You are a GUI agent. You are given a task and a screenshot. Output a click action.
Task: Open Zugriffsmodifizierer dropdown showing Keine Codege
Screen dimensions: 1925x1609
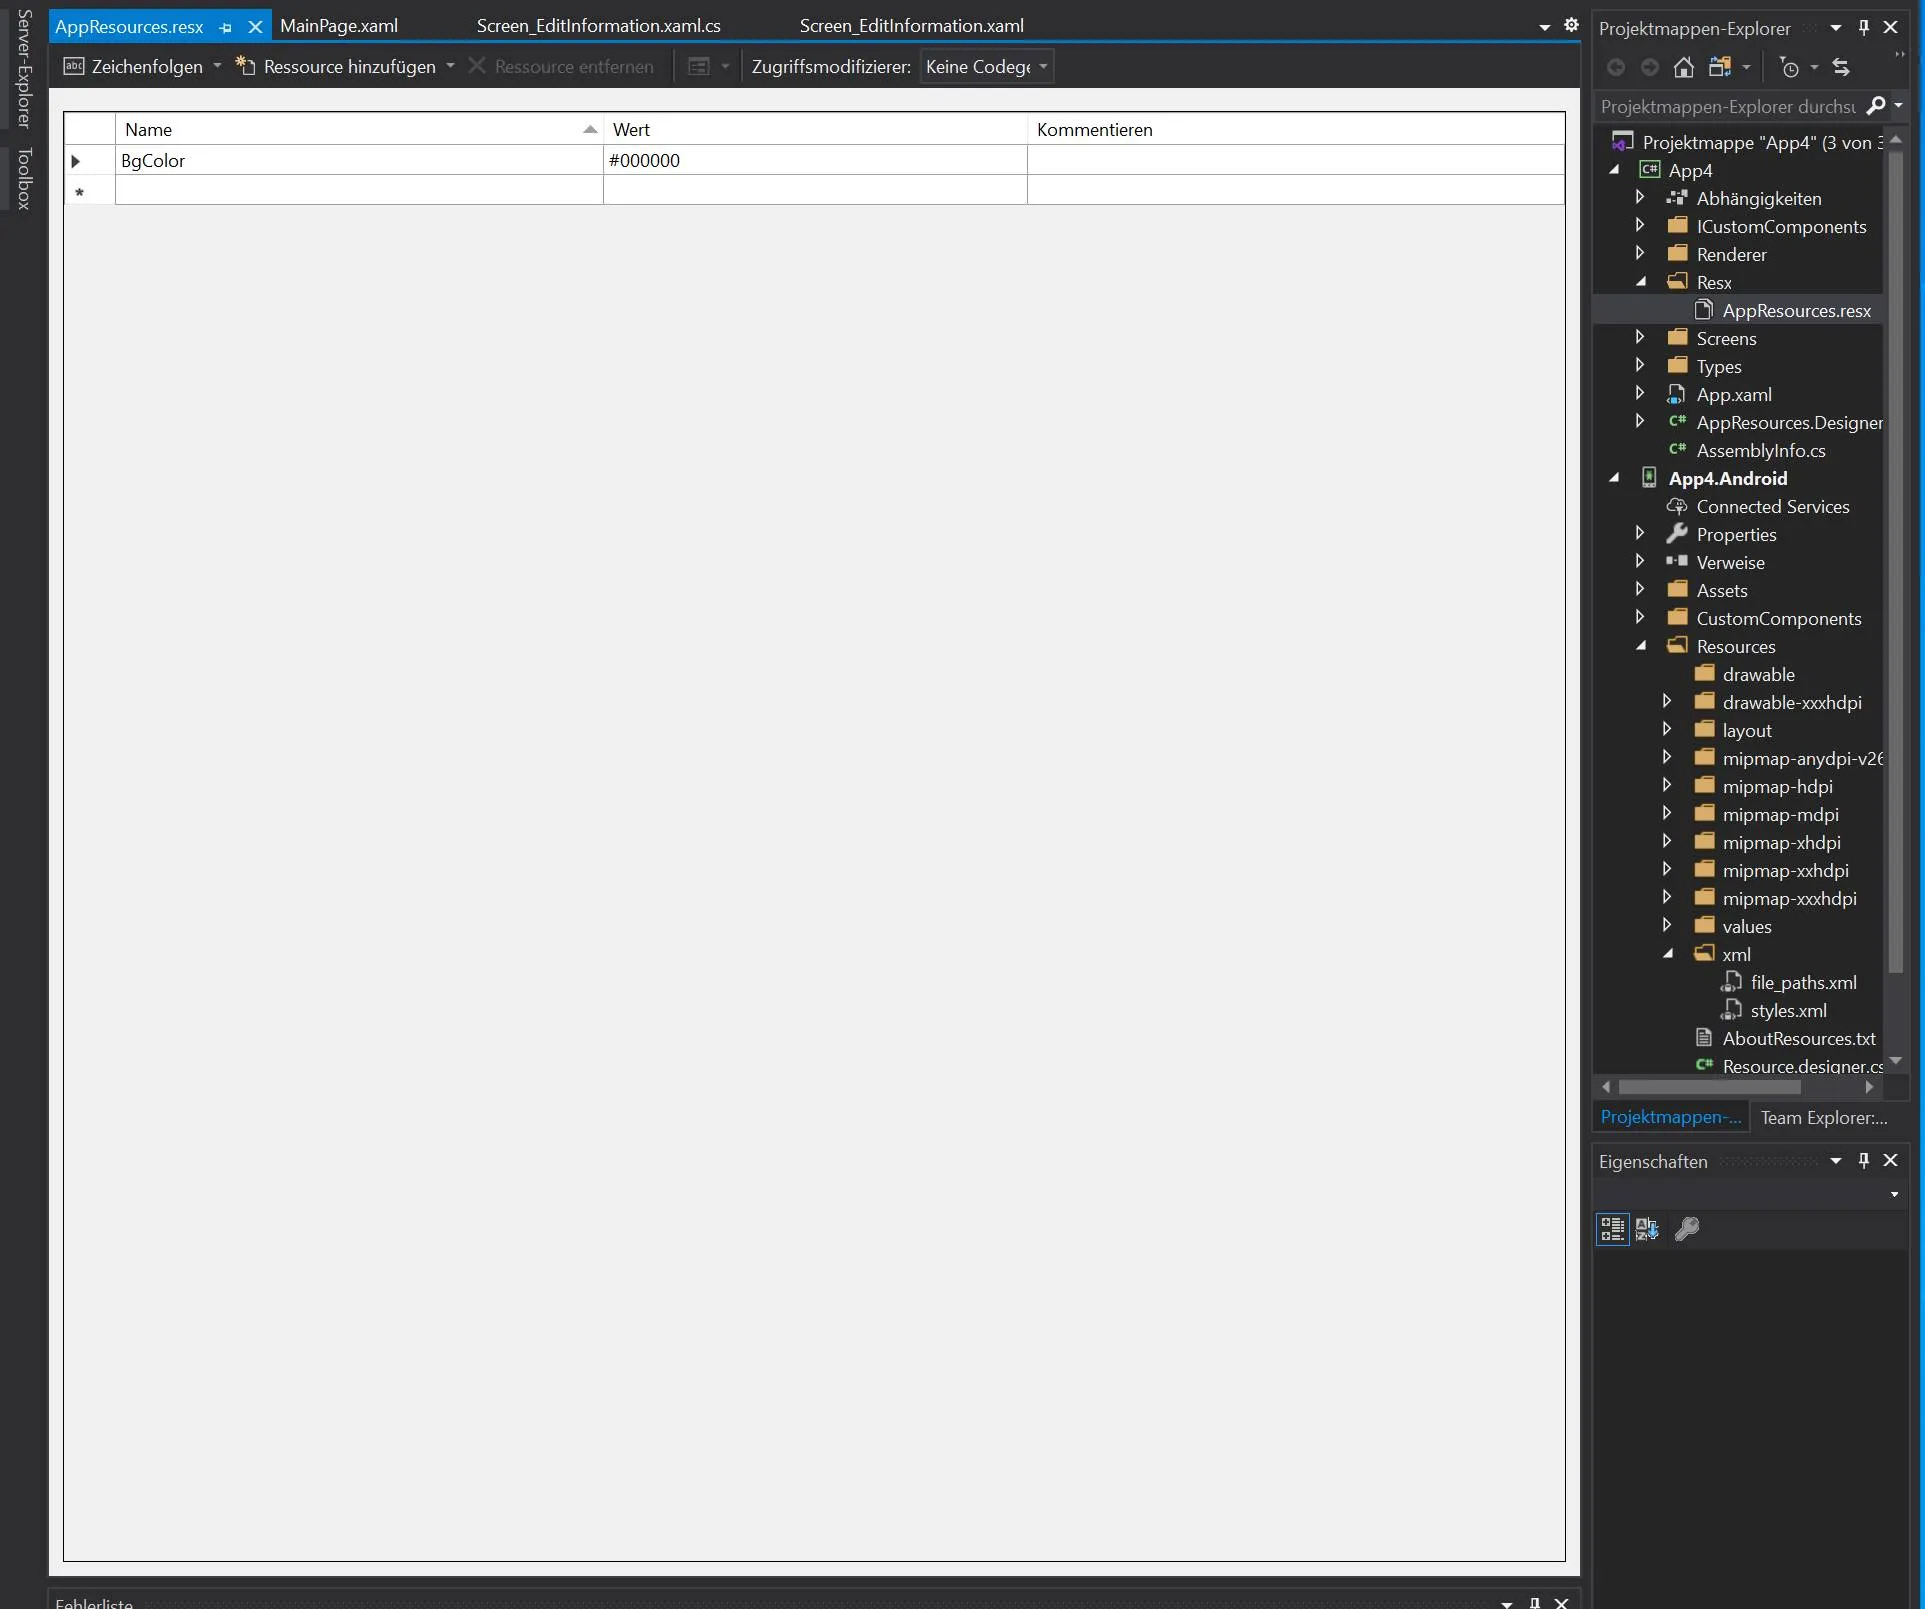986,67
